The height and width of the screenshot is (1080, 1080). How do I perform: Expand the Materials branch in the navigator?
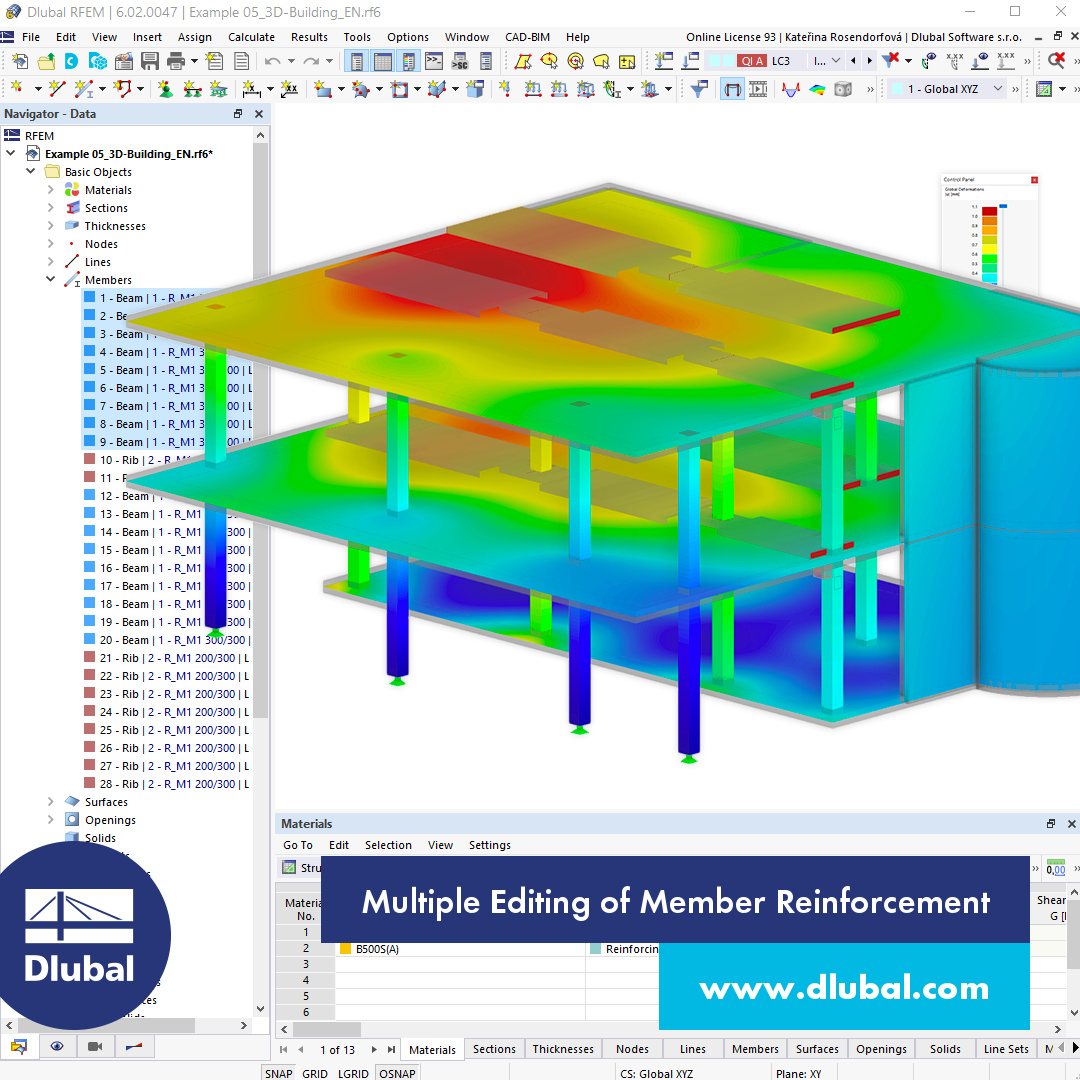[x=50, y=189]
